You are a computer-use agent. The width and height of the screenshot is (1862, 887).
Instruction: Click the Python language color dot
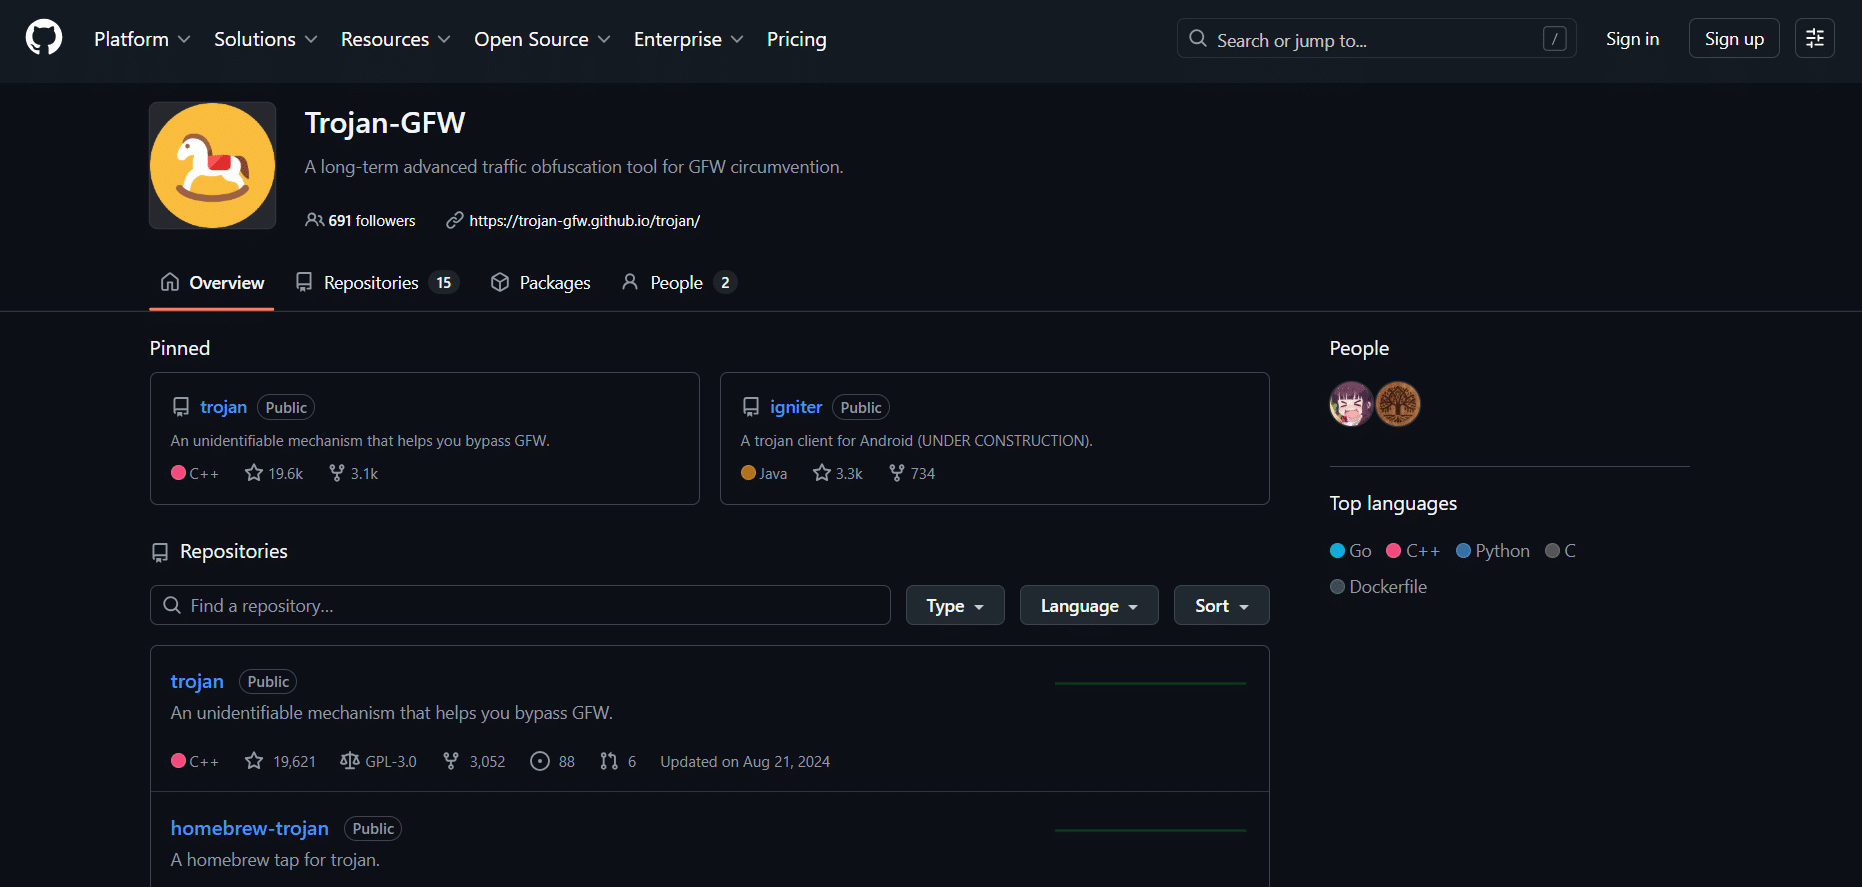click(1463, 551)
